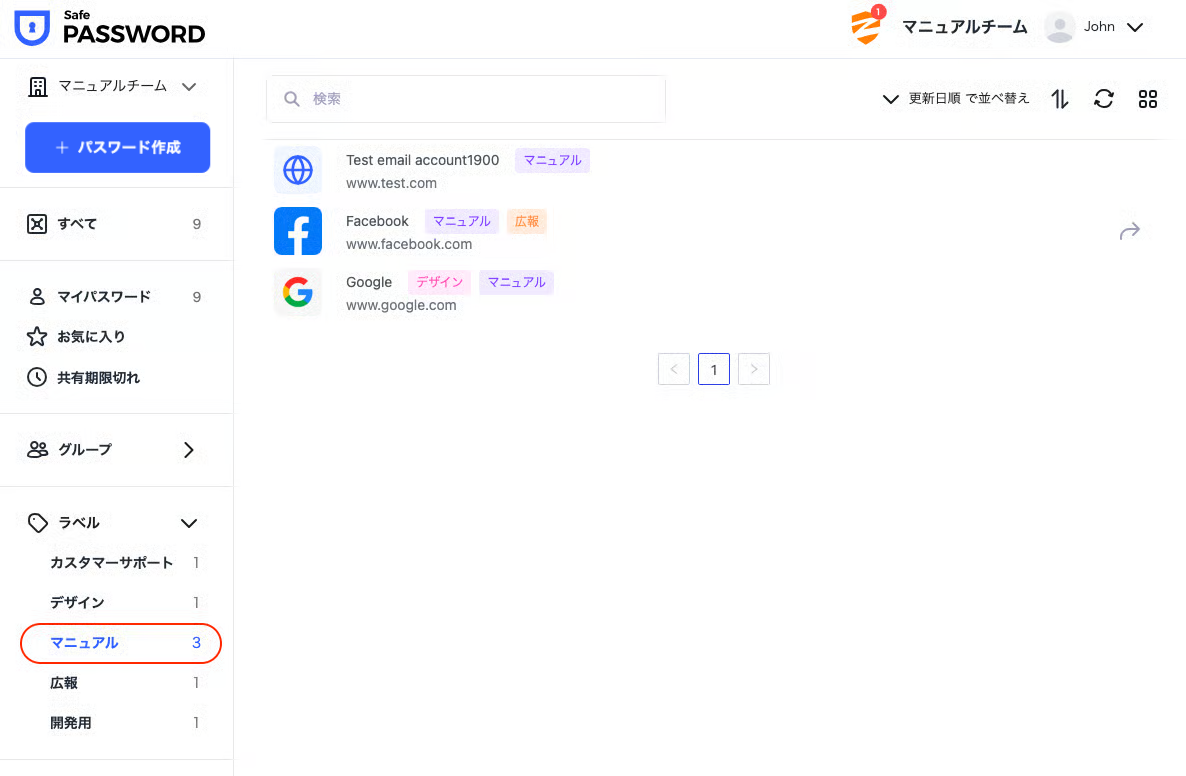Open お気に入り favorites list

(90, 337)
